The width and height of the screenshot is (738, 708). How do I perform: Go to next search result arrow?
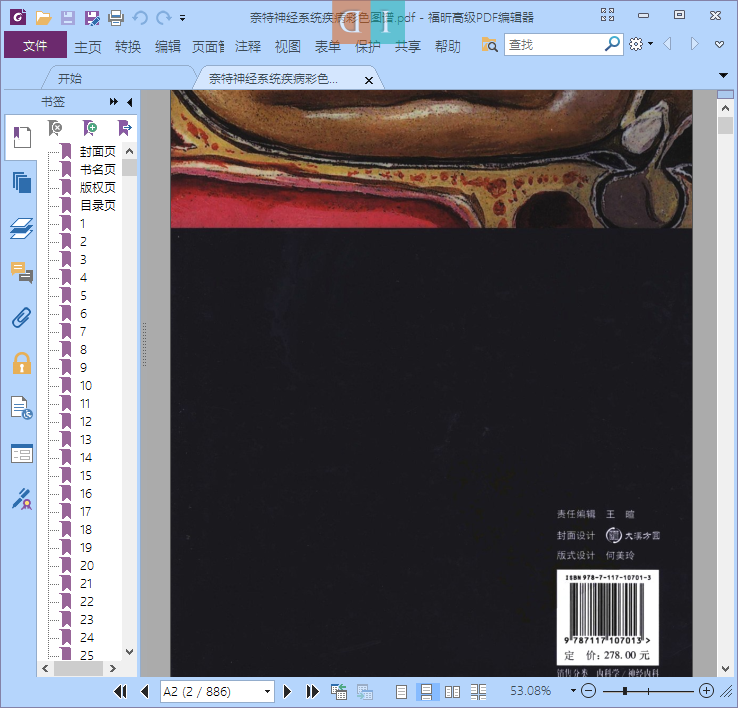point(694,44)
